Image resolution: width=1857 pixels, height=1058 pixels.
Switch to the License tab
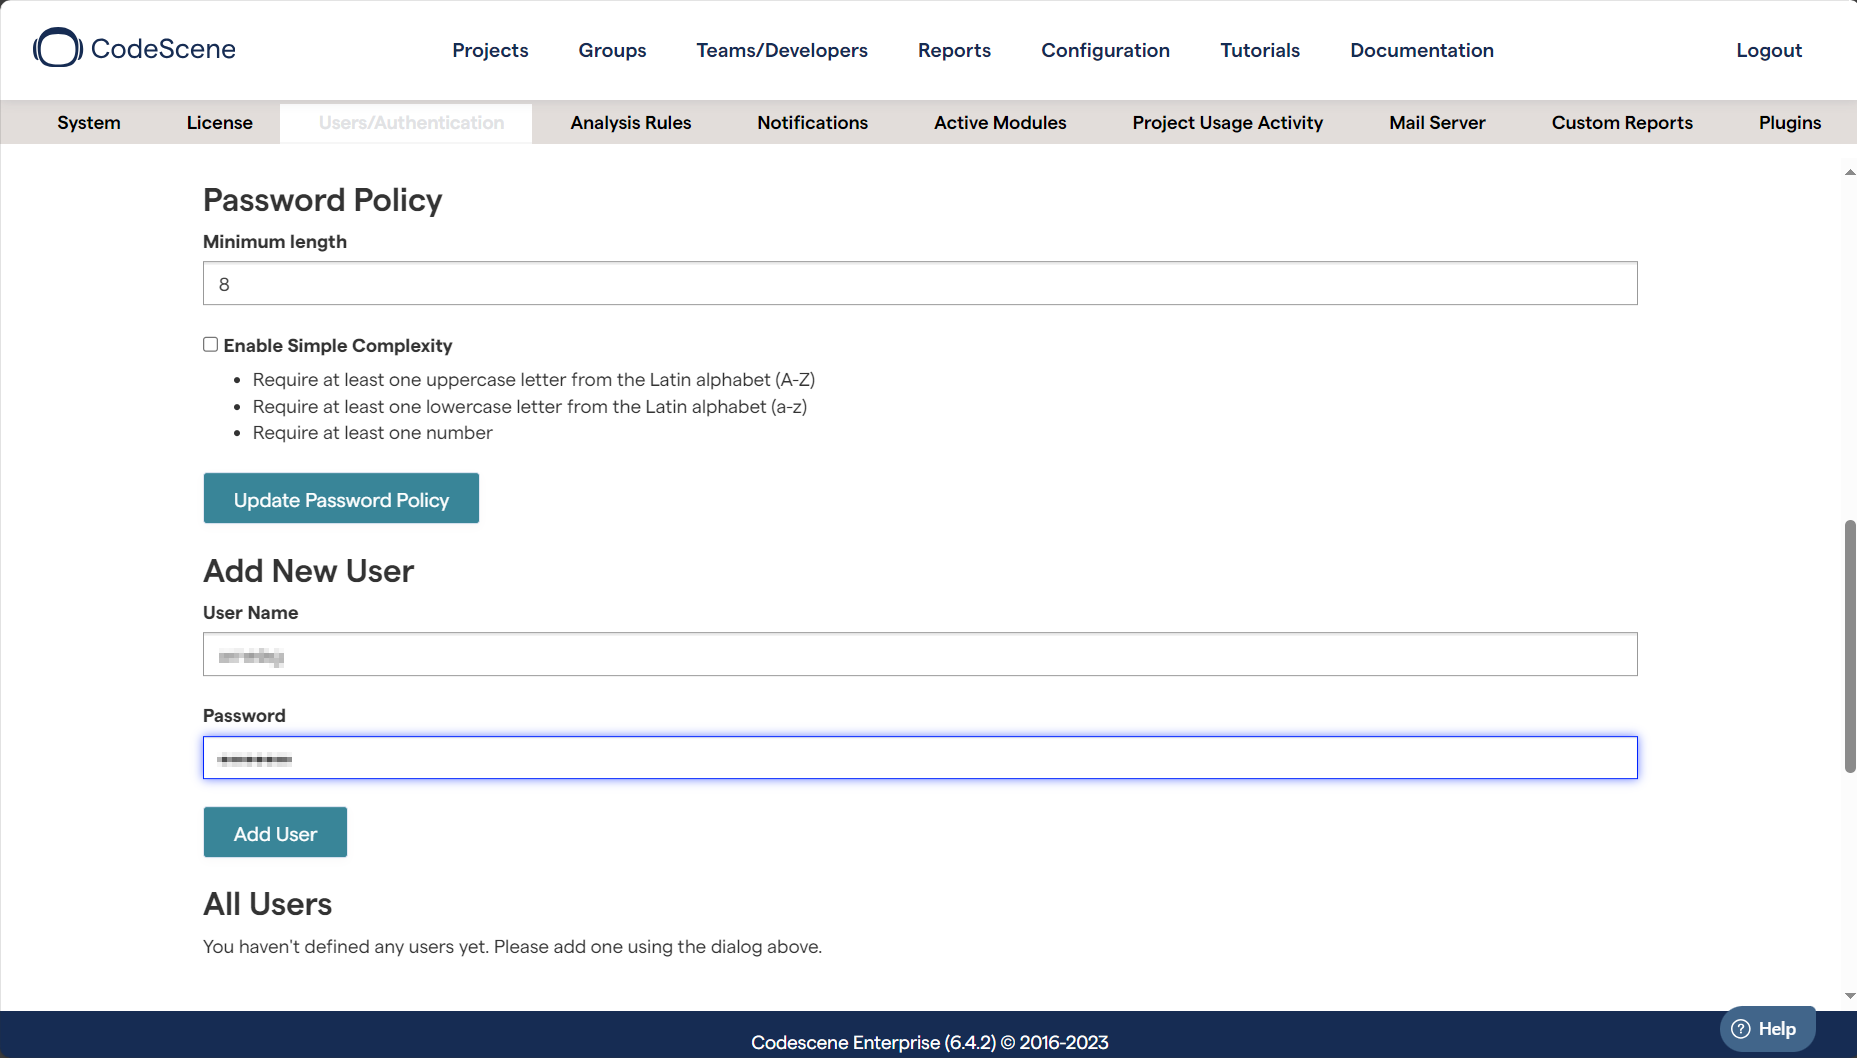[220, 123]
